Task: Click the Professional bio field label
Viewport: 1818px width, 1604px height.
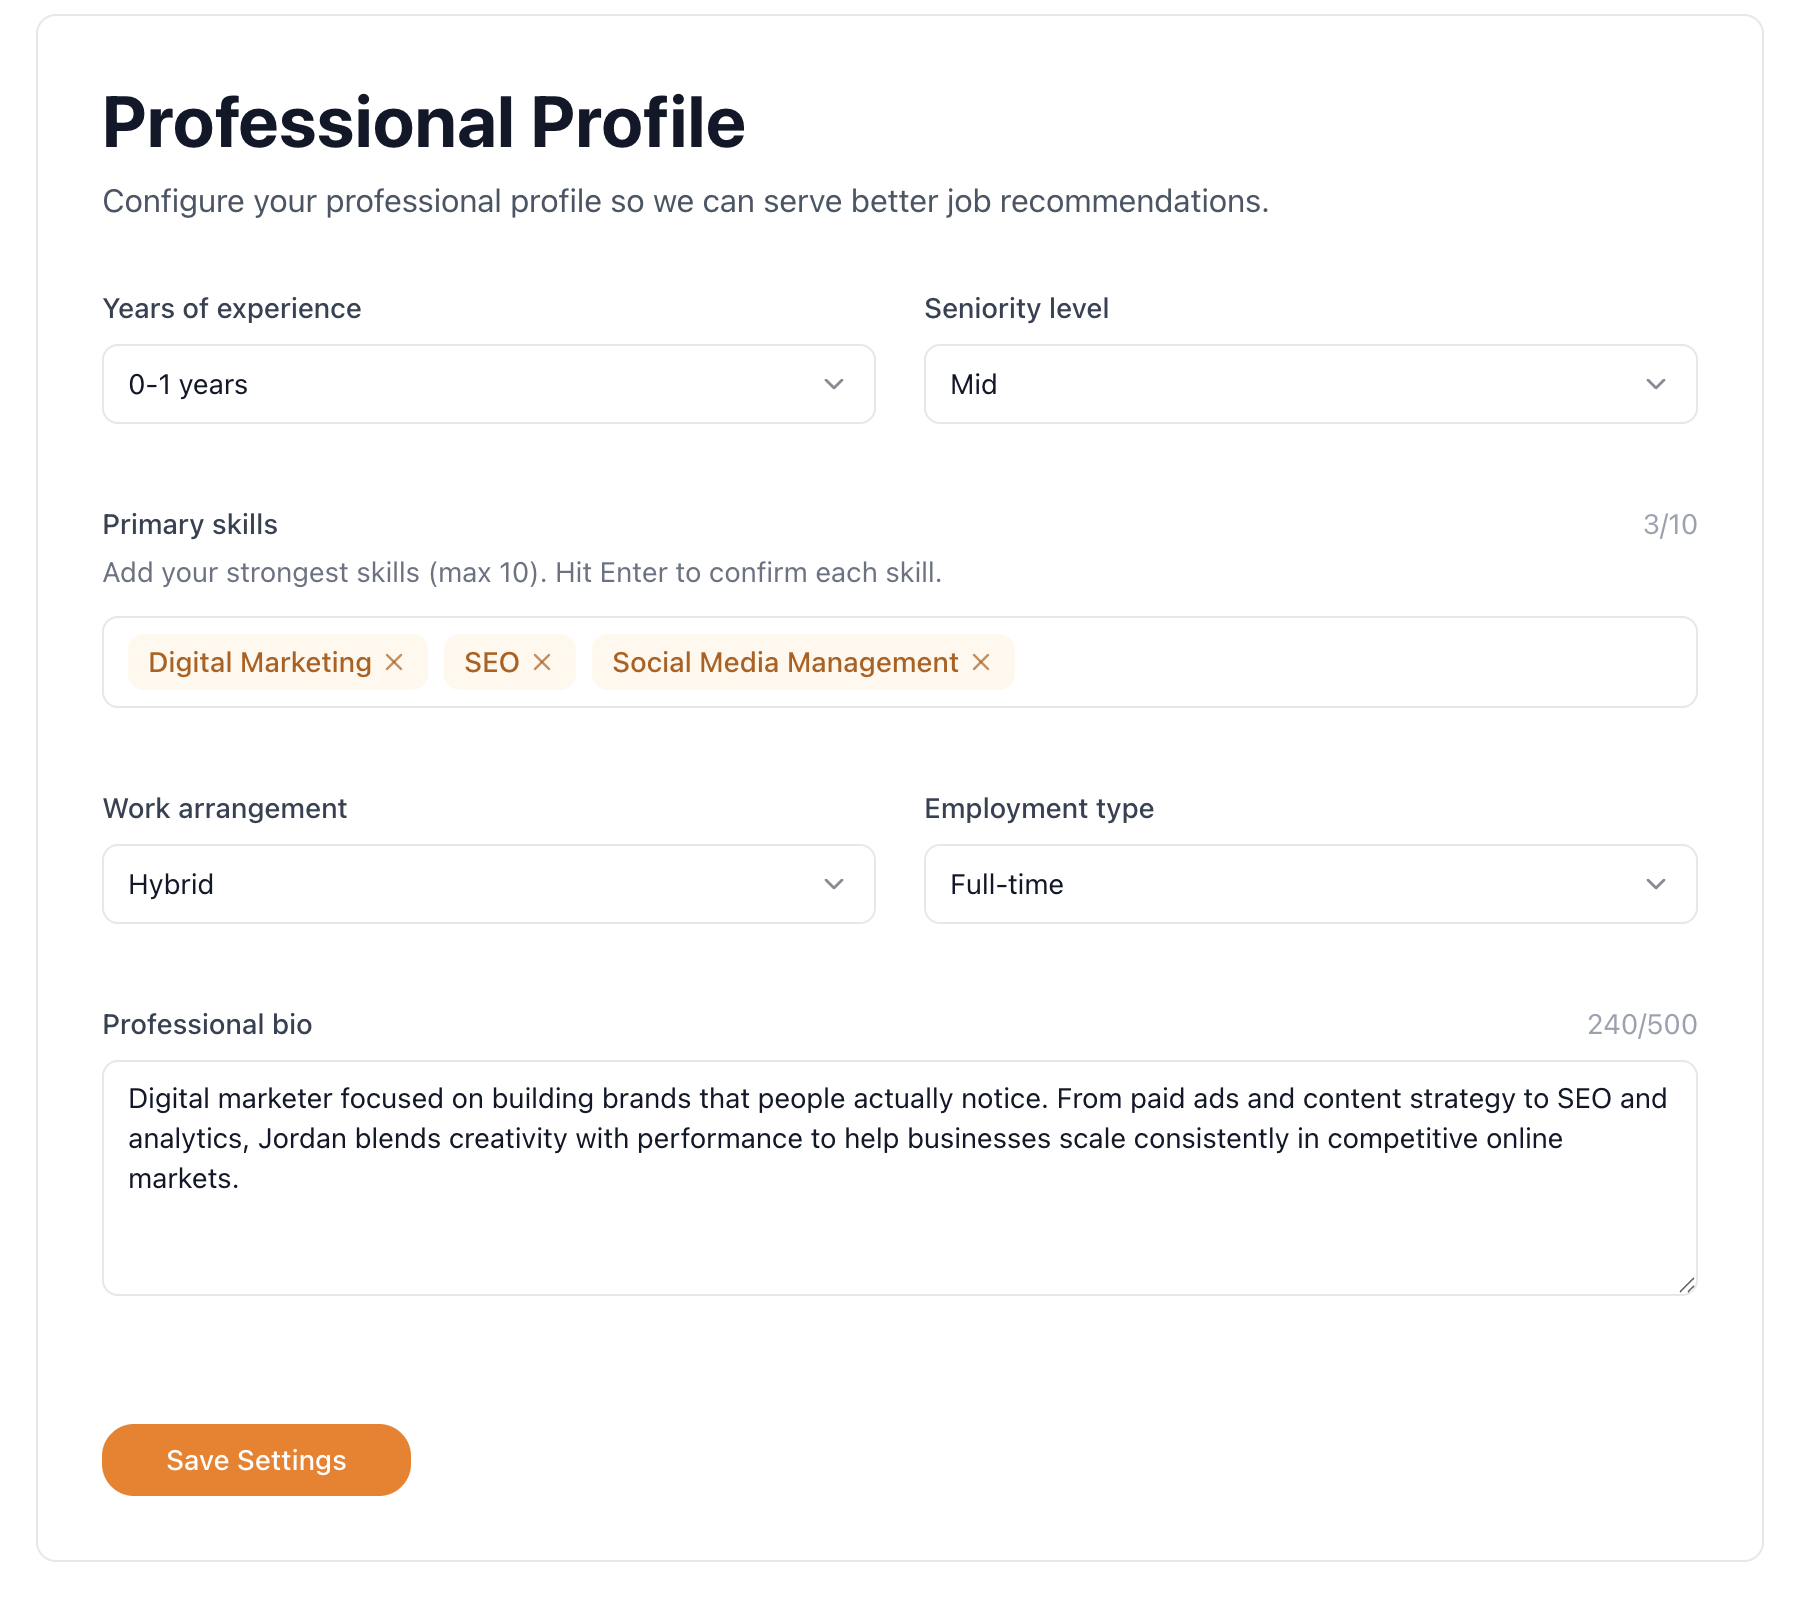Action: 207,1024
